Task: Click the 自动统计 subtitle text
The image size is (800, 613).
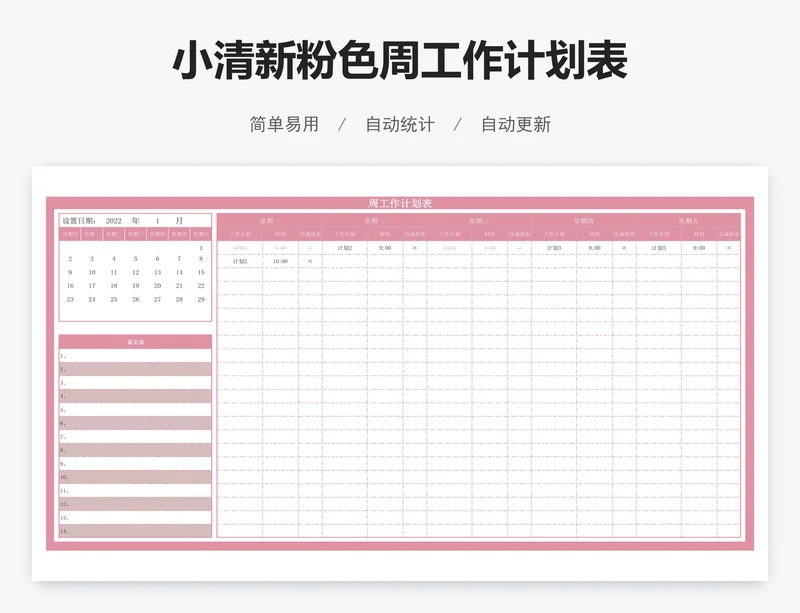Action: 400,124
